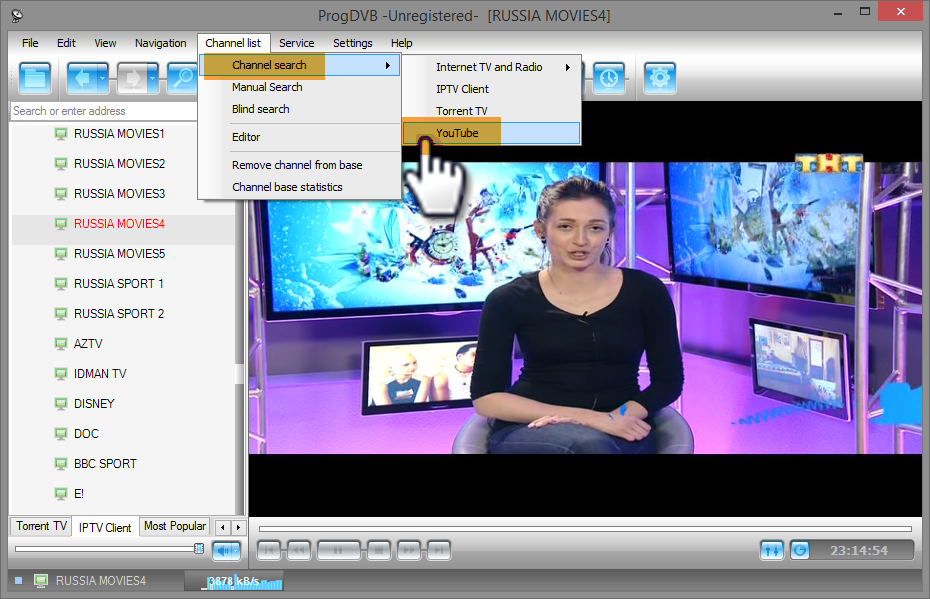This screenshot has height=599, width=930.
Task: Click the volume slider handle
Action: point(199,549)
